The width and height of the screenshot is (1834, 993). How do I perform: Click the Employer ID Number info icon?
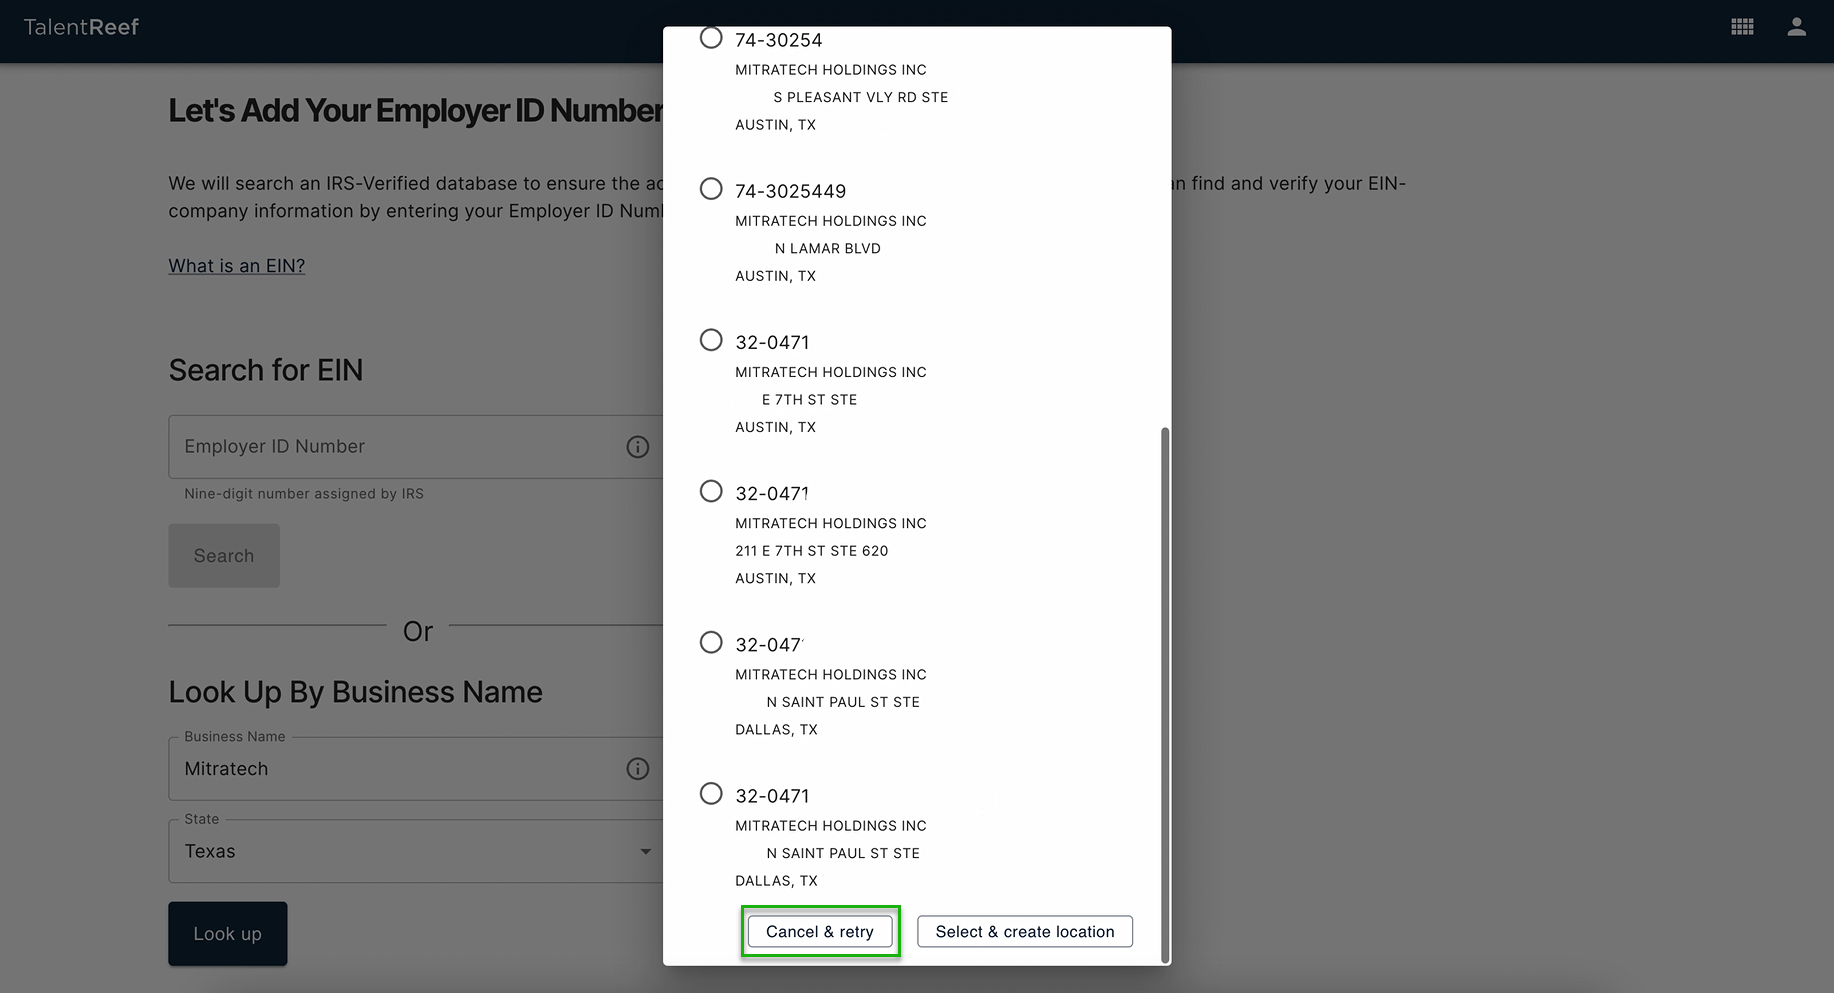[x=637, y=447]
